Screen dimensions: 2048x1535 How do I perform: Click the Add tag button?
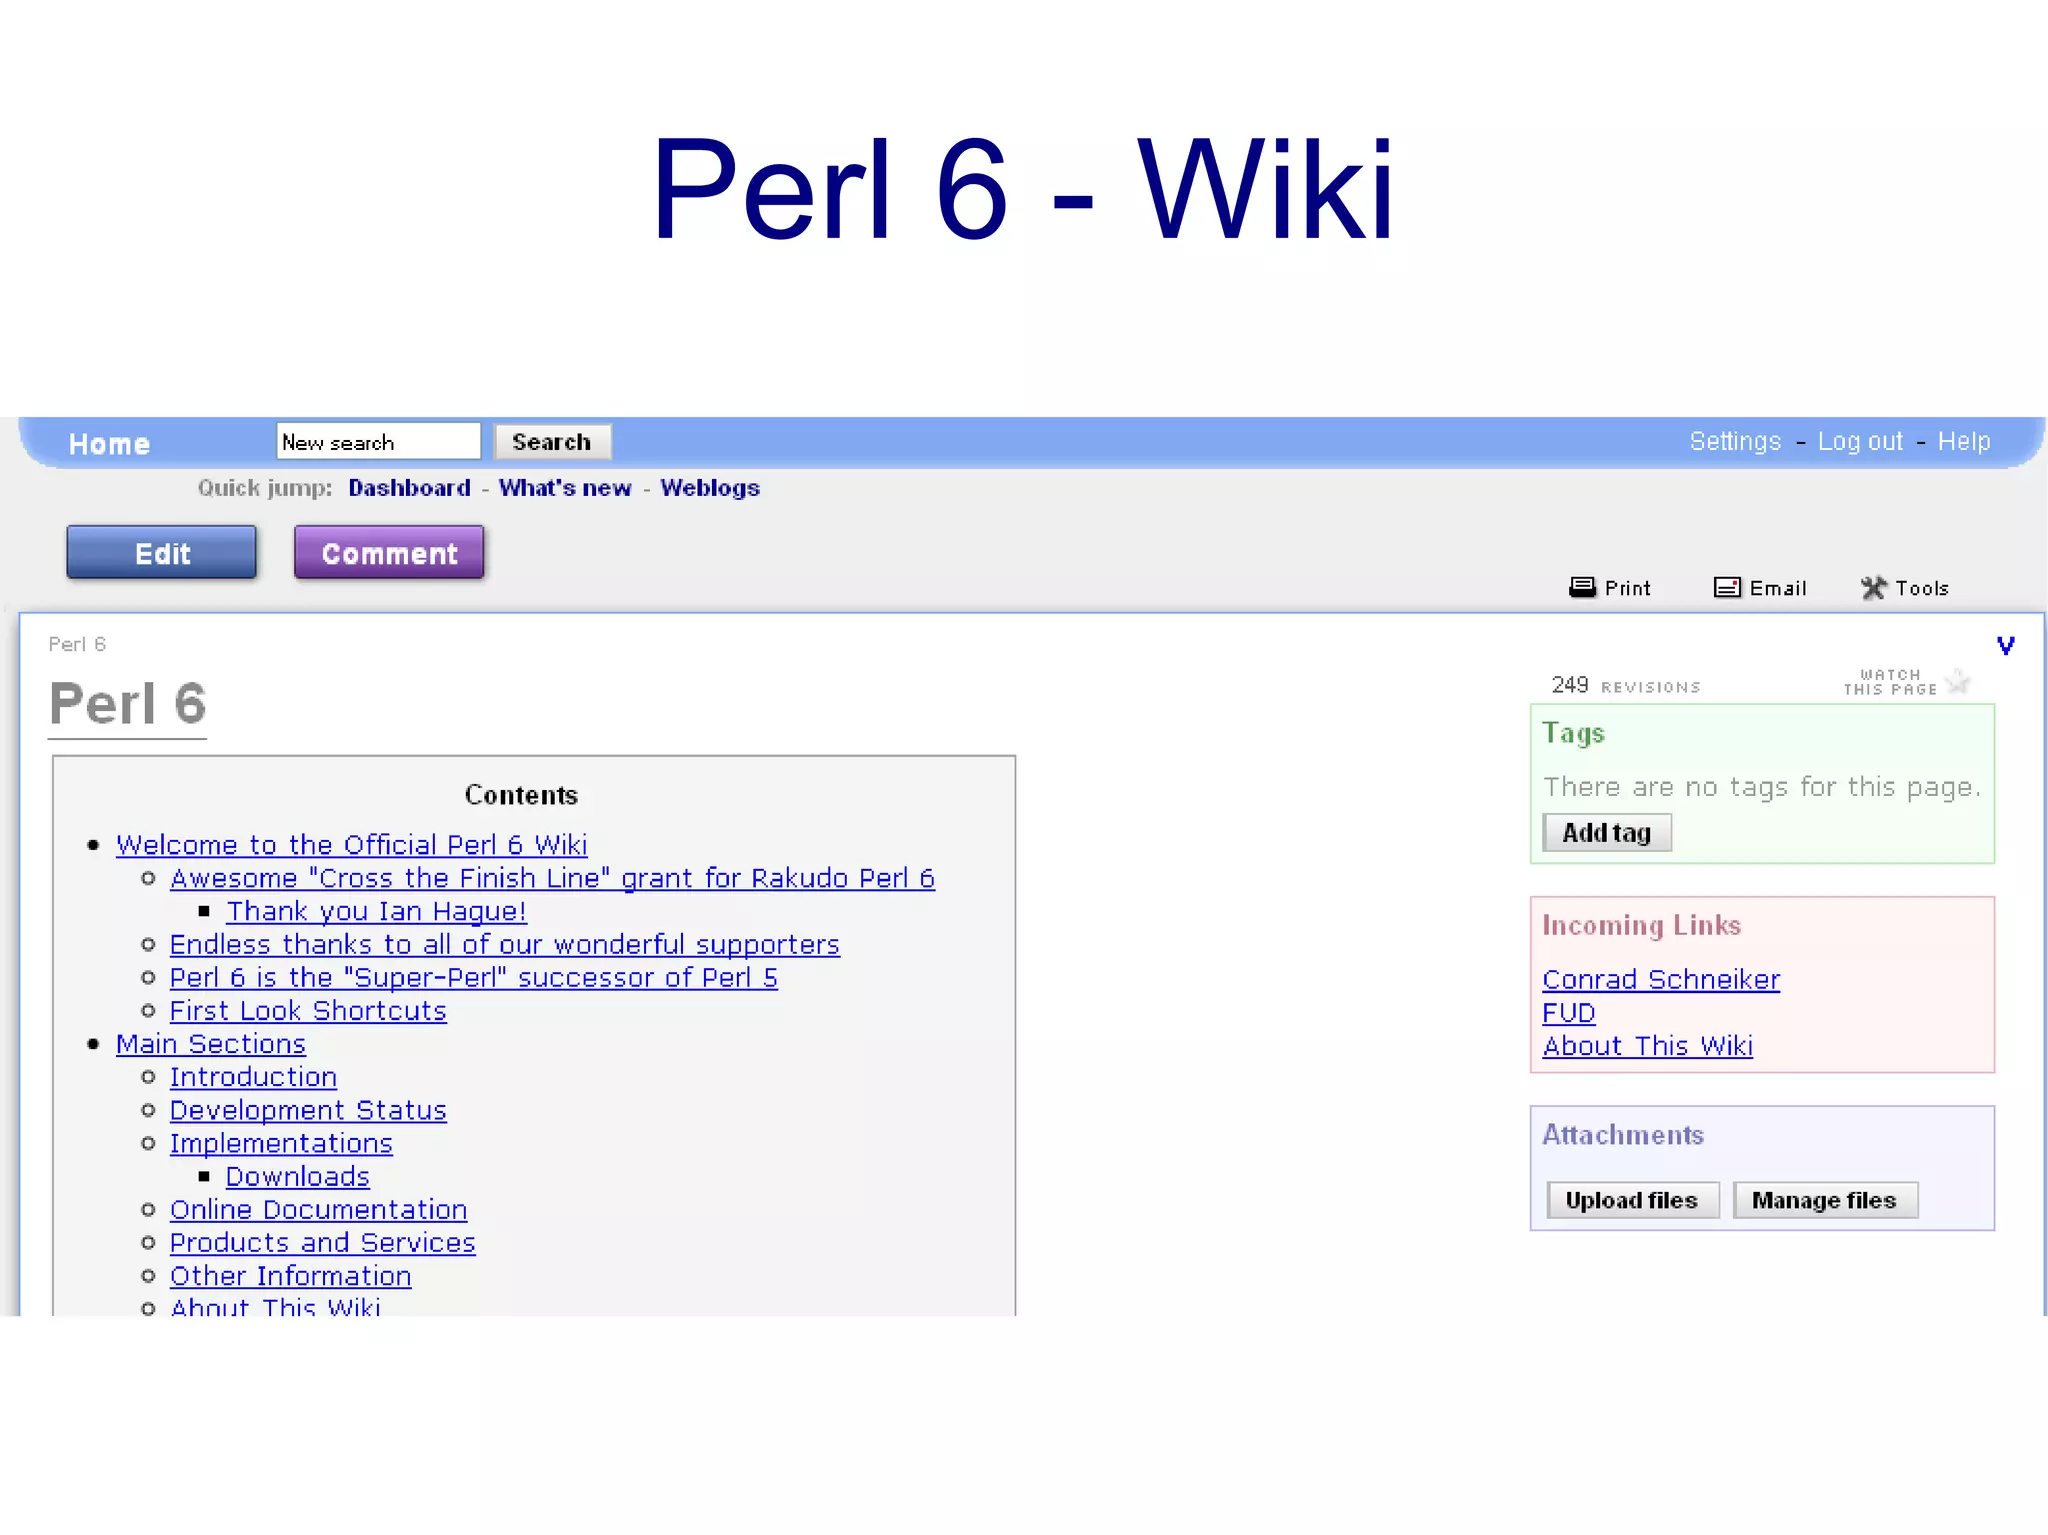pyautogui.click(x=1607, y=832)
